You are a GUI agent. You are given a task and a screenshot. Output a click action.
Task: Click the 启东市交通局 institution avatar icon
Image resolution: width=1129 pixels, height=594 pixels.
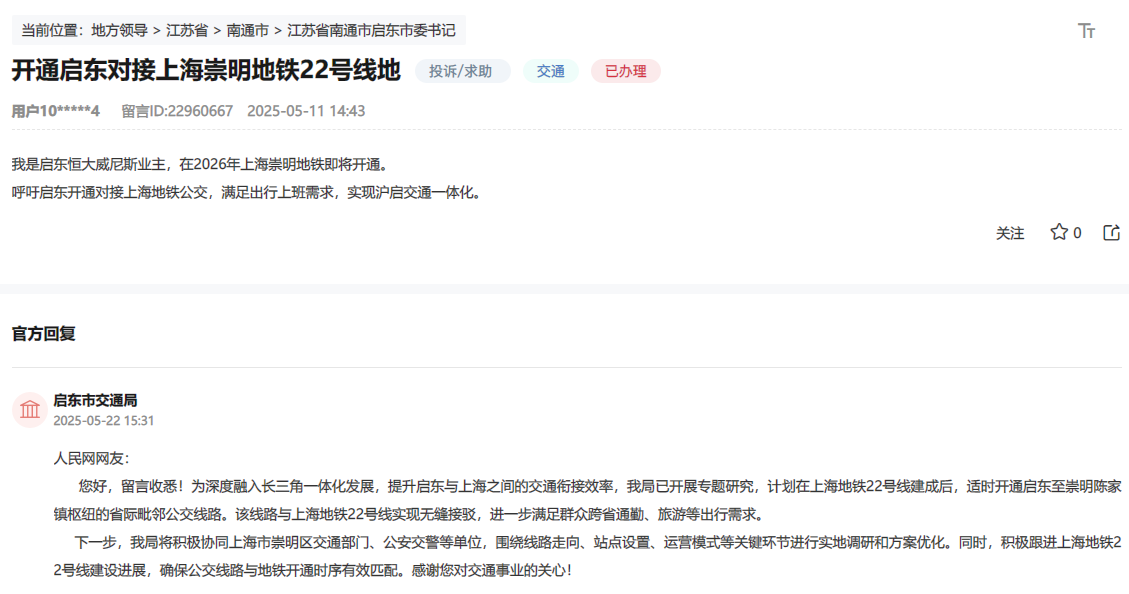30,410
